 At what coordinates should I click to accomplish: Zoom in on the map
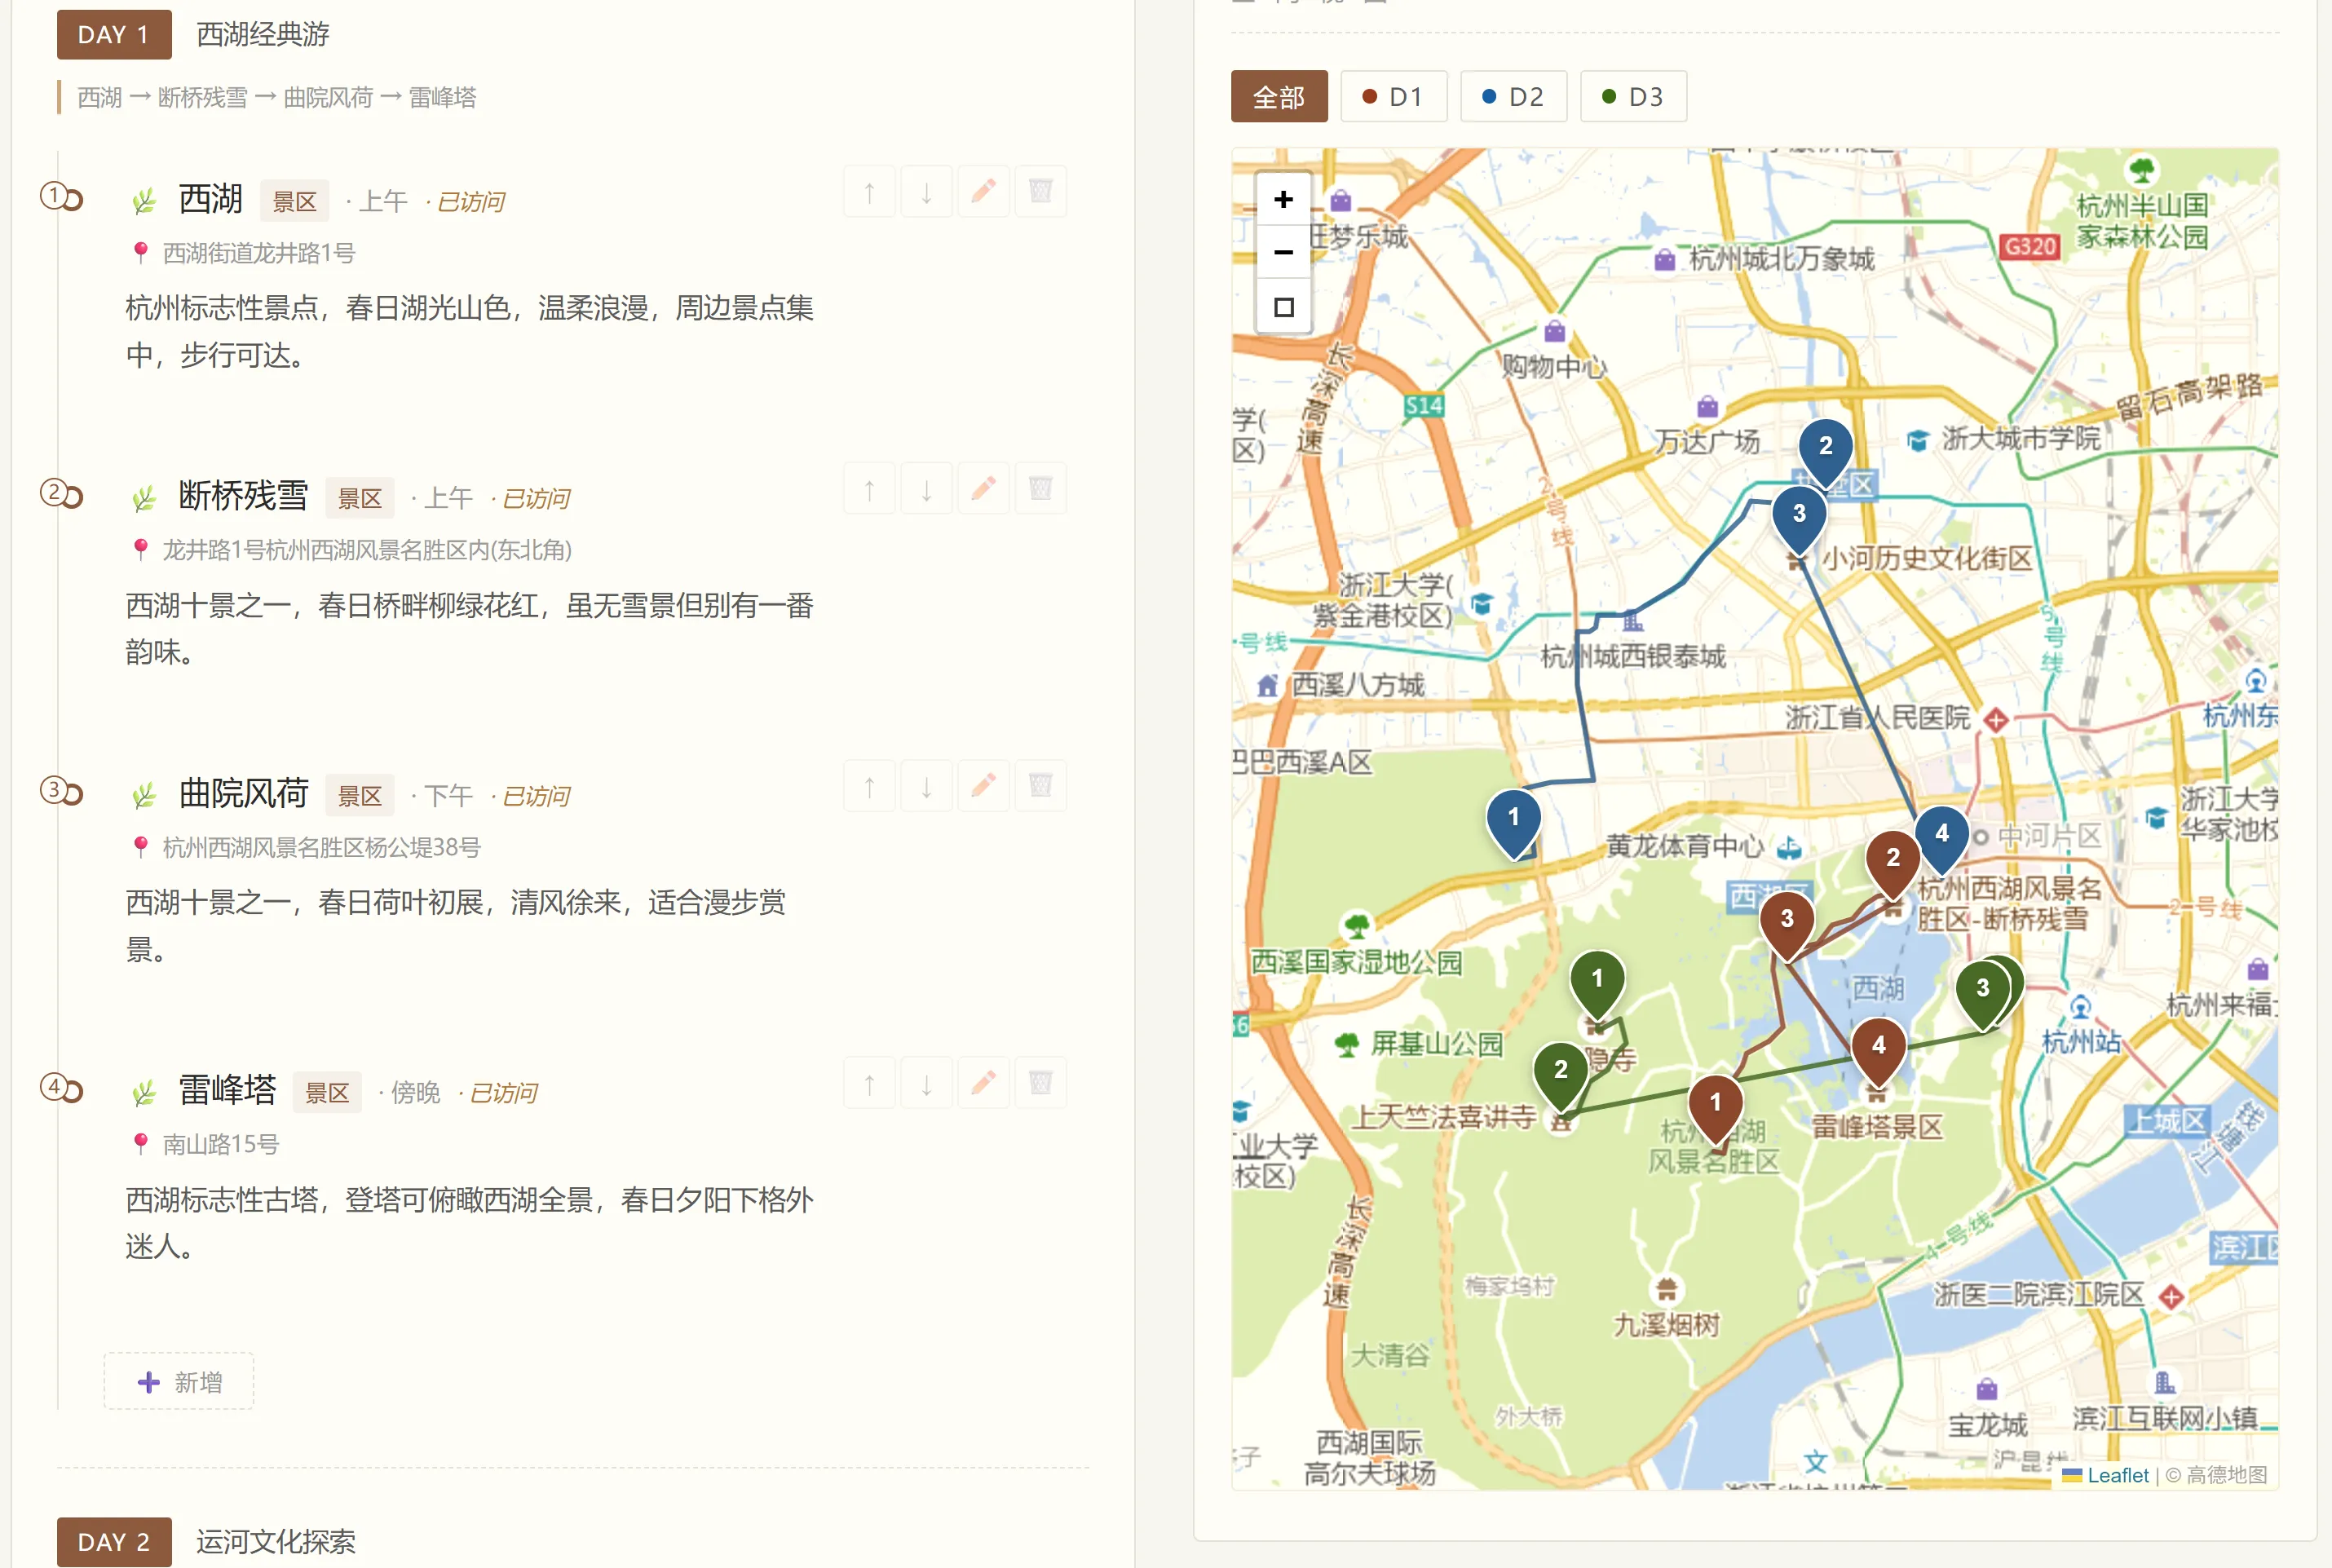point(1283,199)
